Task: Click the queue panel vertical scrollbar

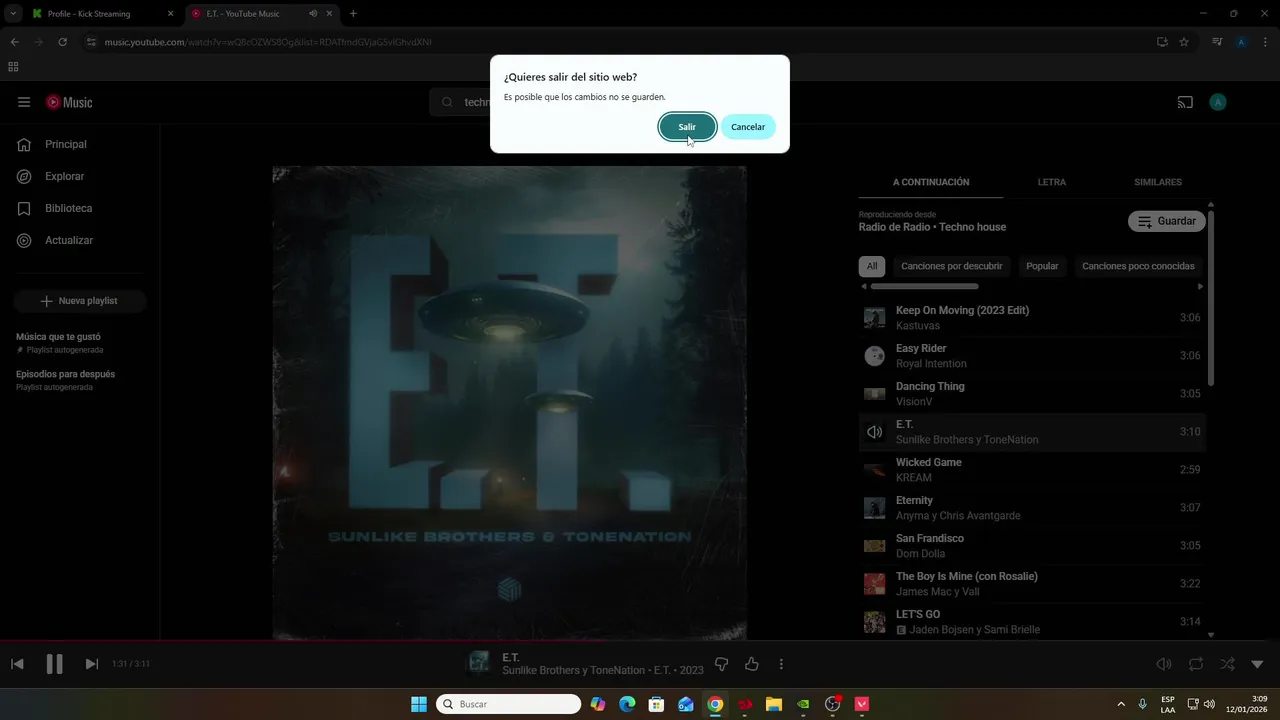Action: coord(1211,297)
